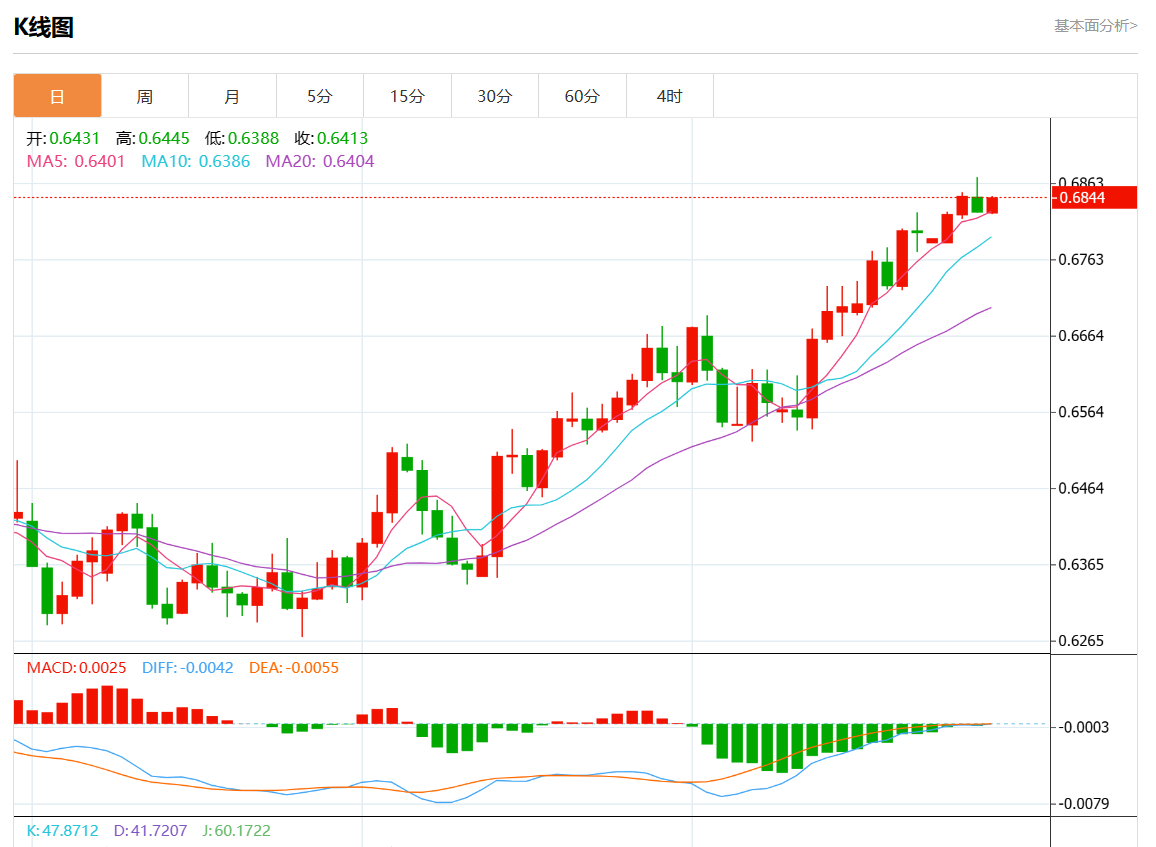Viewport: 1156px width, 847px height.
Task: Click the -0.0003 MACD axis label
Action: click(x=1084, y=728)
